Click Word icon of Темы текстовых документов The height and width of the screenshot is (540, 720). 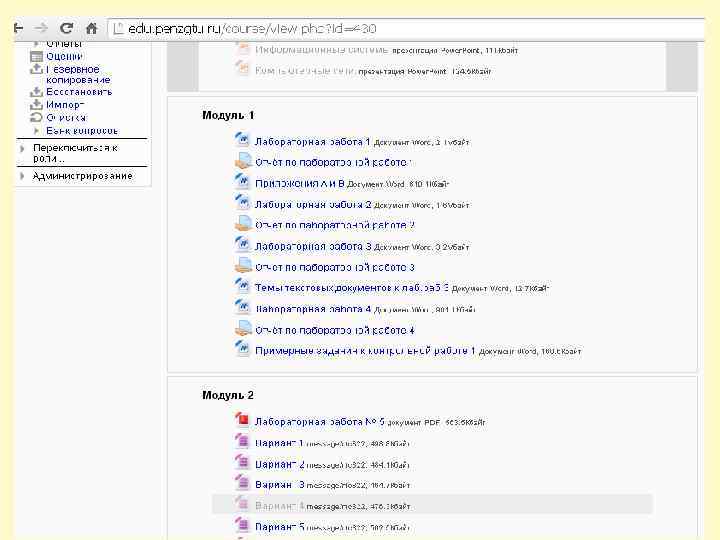click(242, 286)
